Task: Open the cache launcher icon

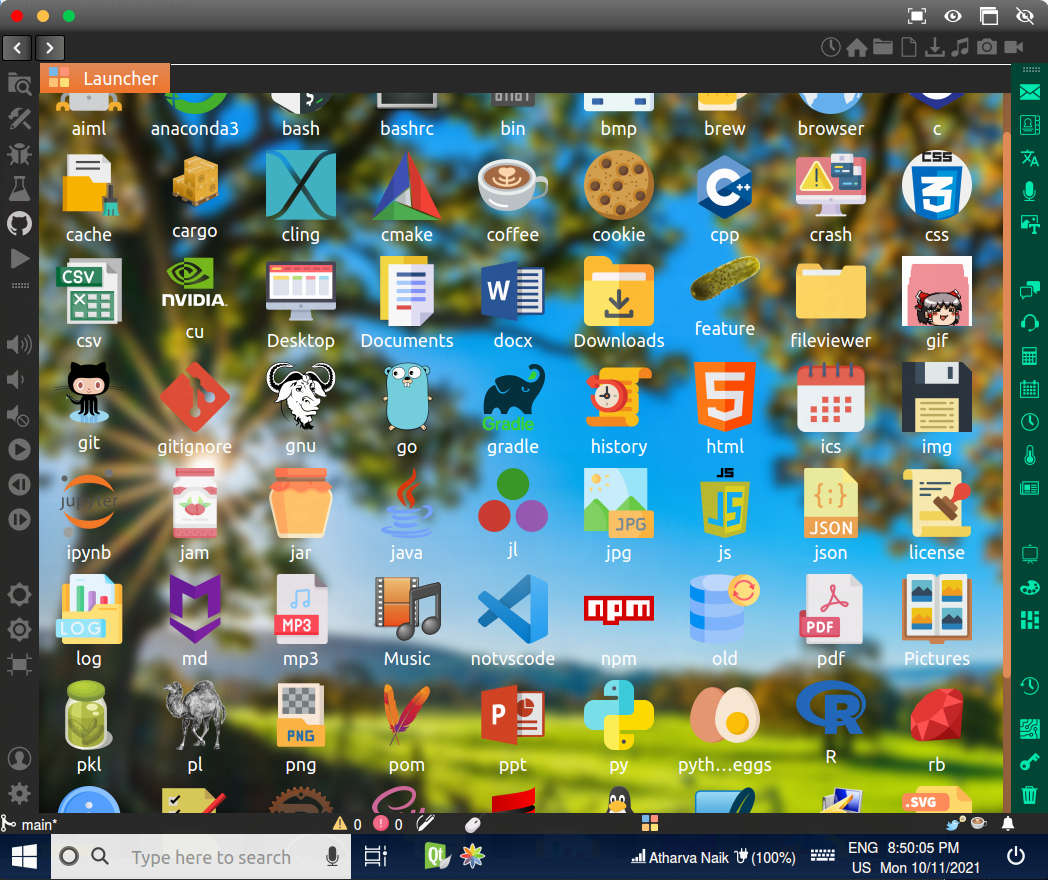Action: tap(89, 185)
